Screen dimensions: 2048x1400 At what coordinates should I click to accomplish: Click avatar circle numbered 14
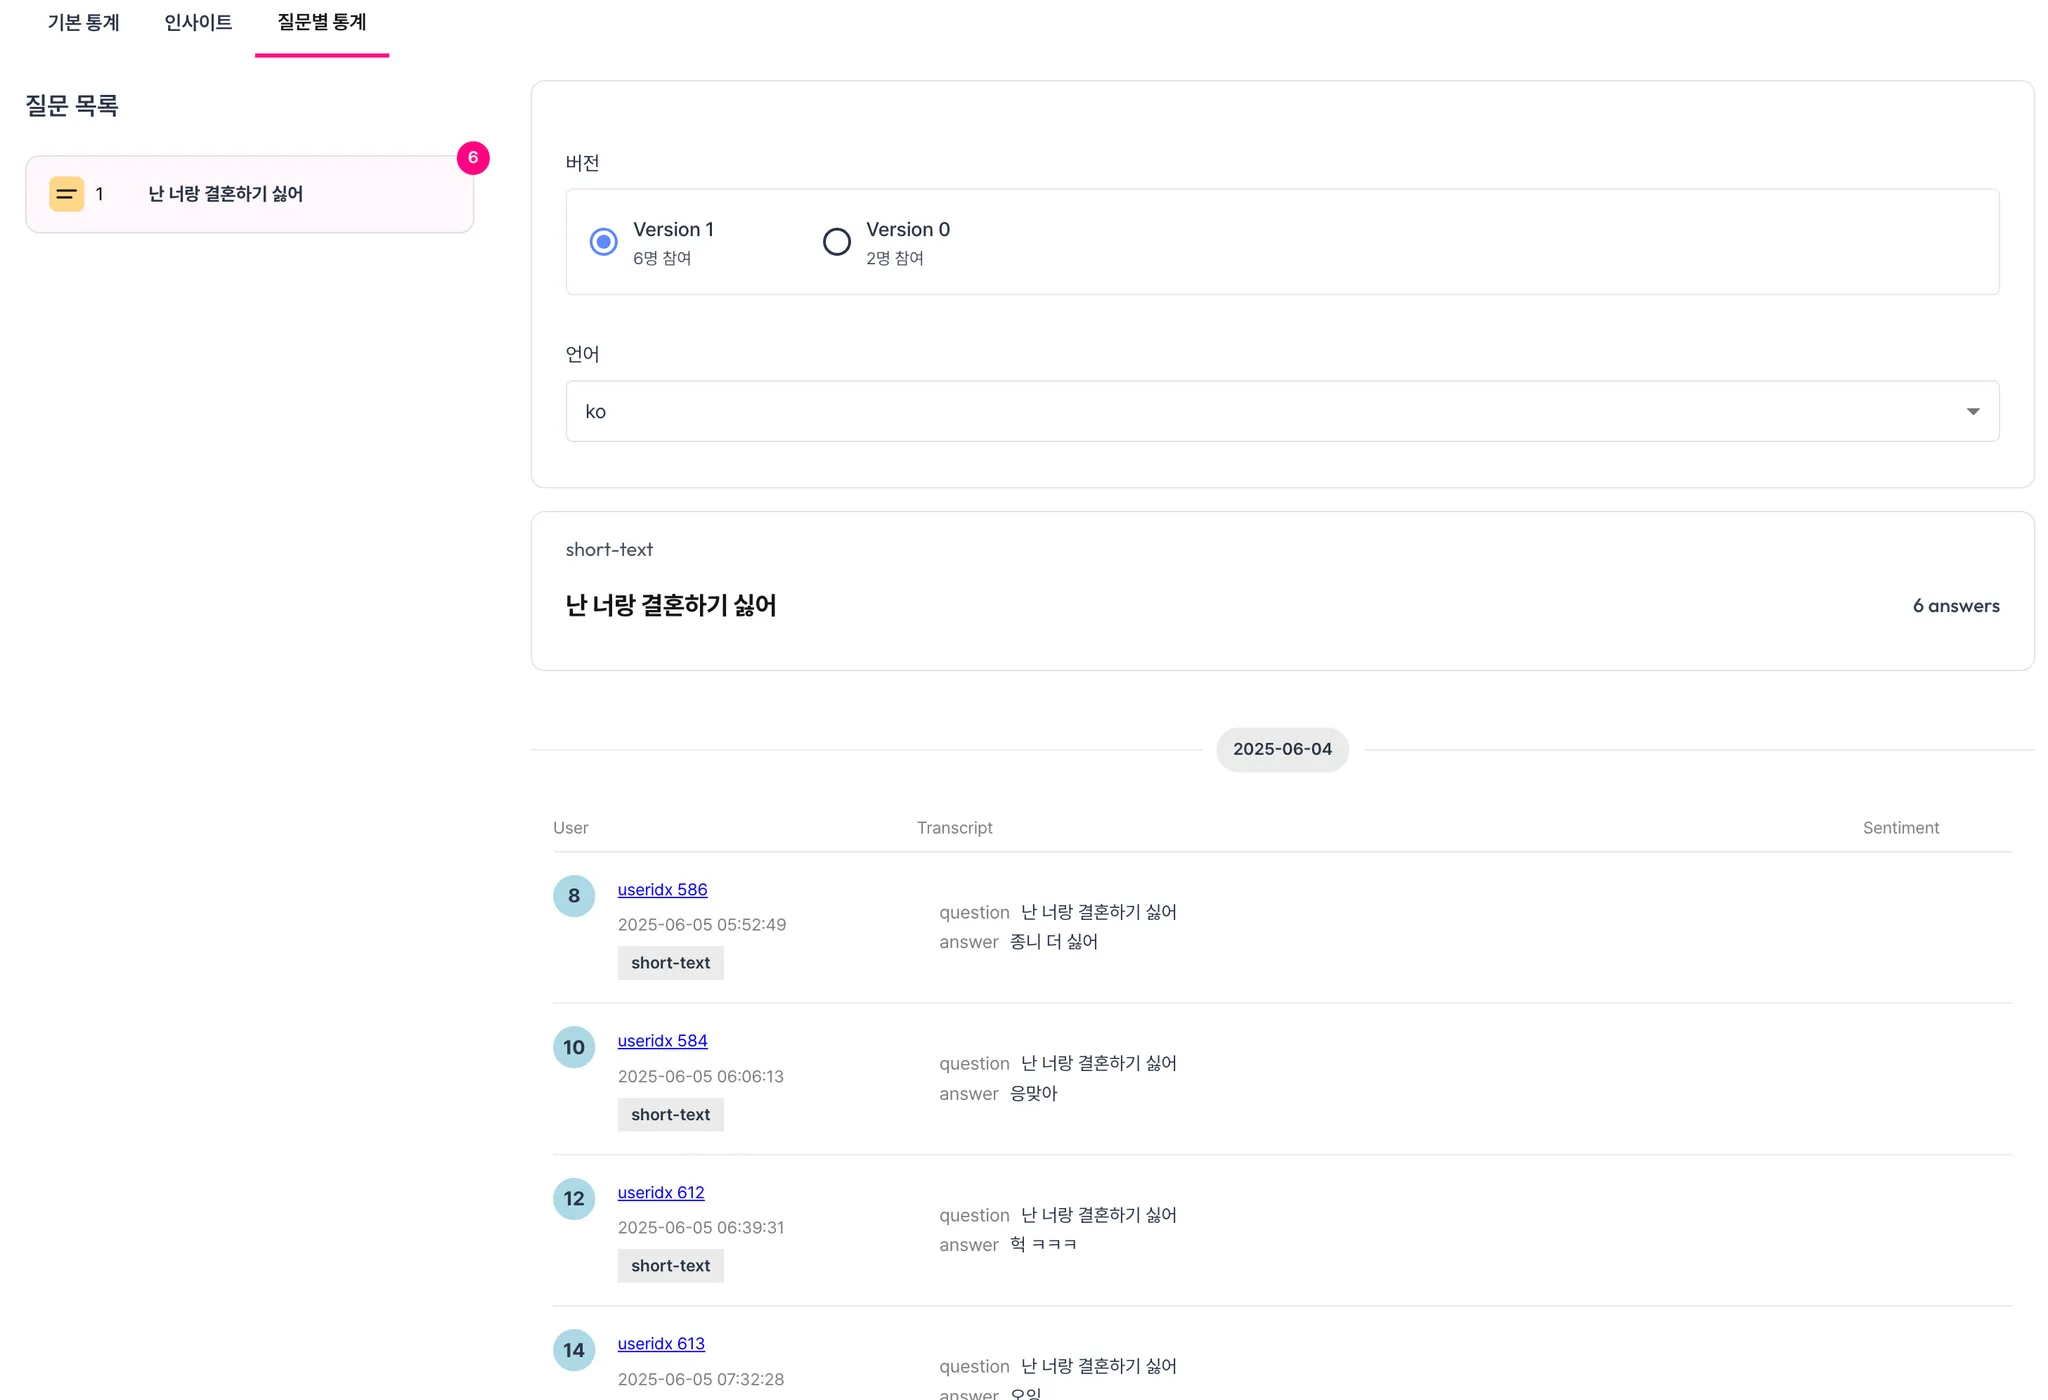coord(574,1350)
